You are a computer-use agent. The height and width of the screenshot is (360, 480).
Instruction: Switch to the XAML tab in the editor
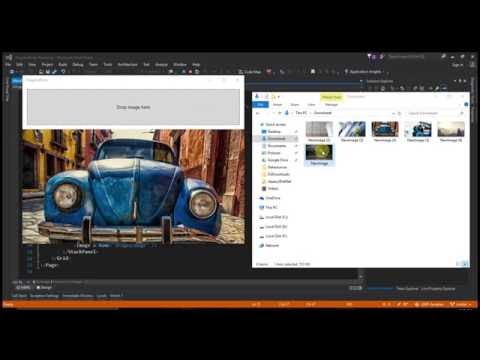pyautogui.click(x=23, y=287)
